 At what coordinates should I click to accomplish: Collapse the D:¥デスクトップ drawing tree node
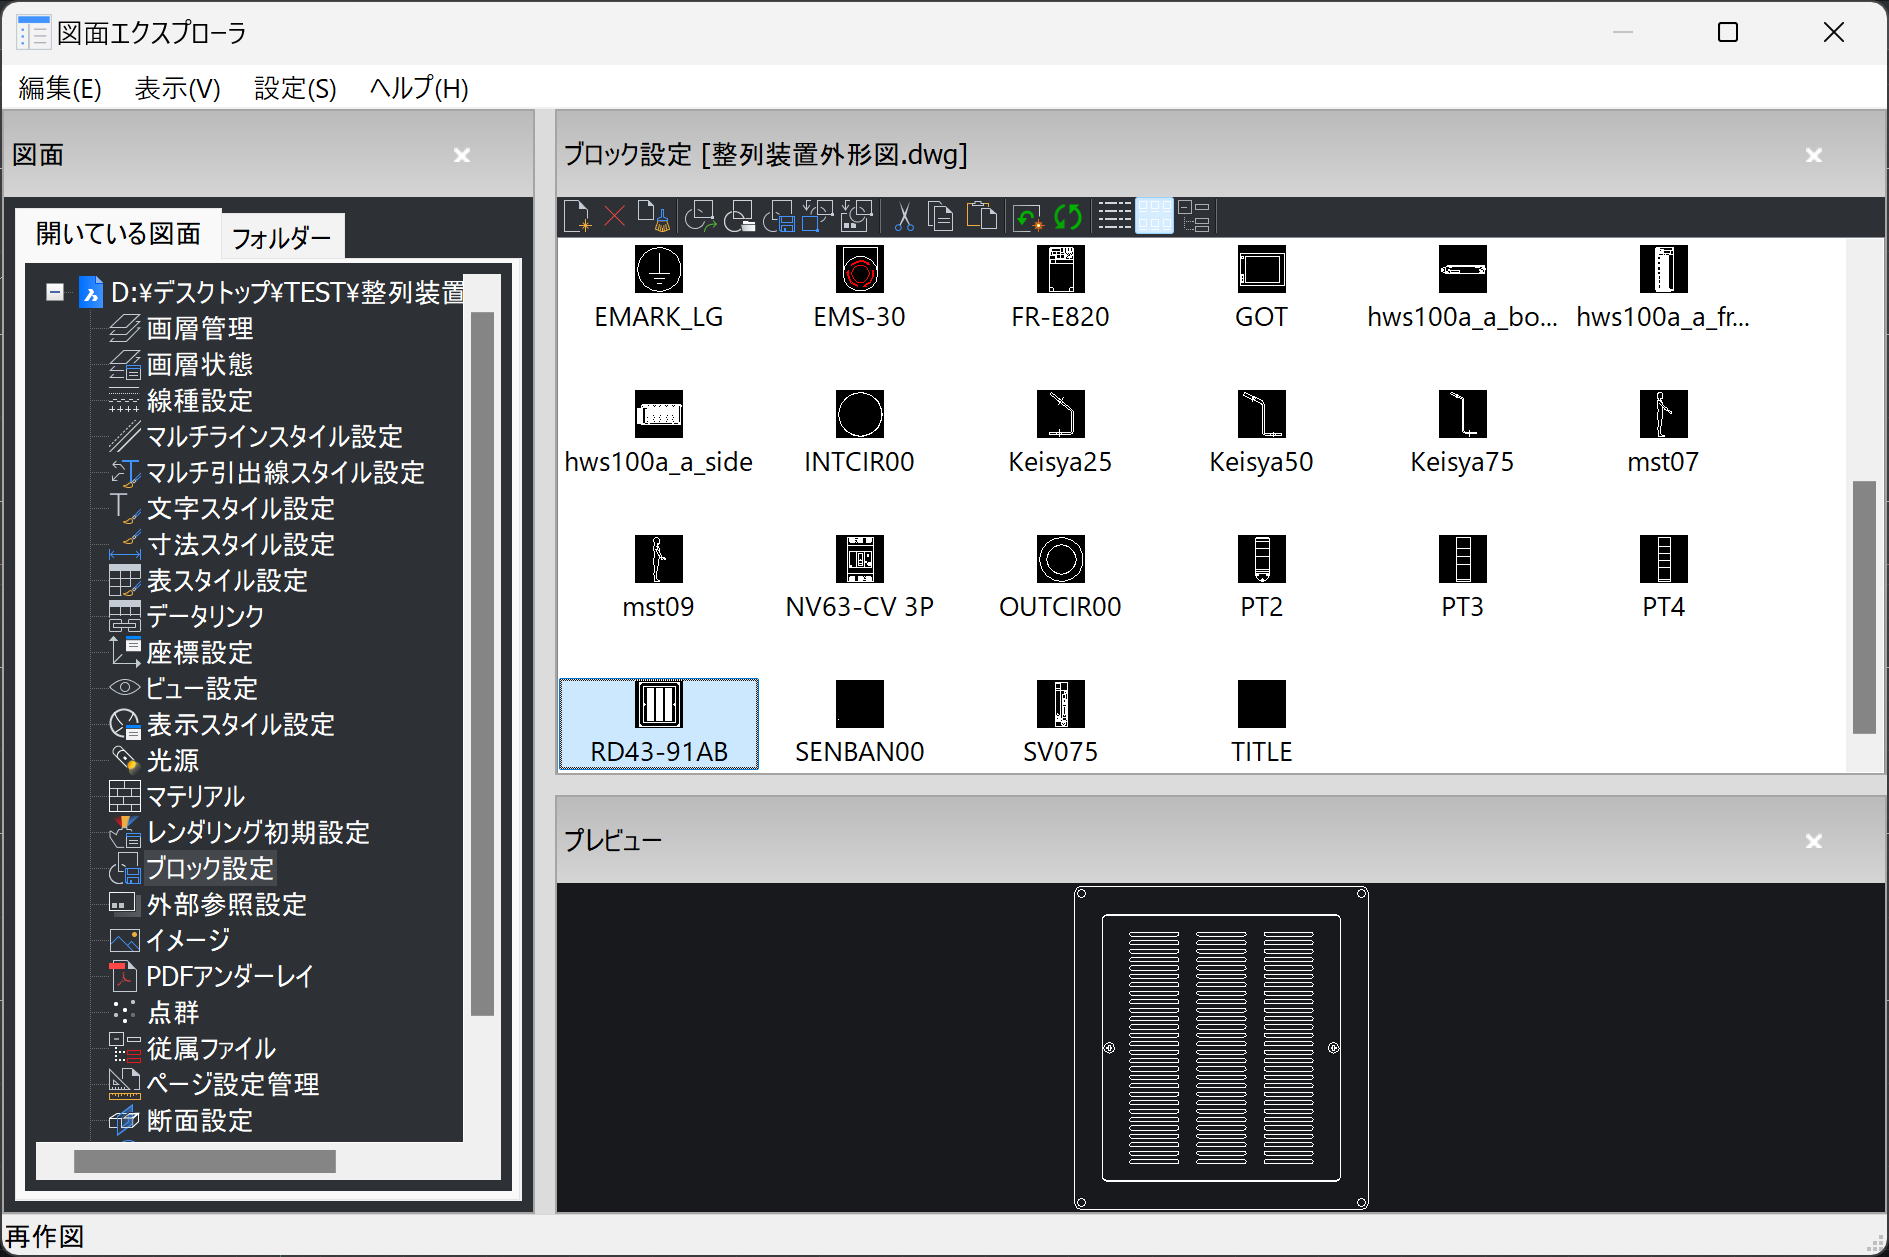click(x=55, y=293)
